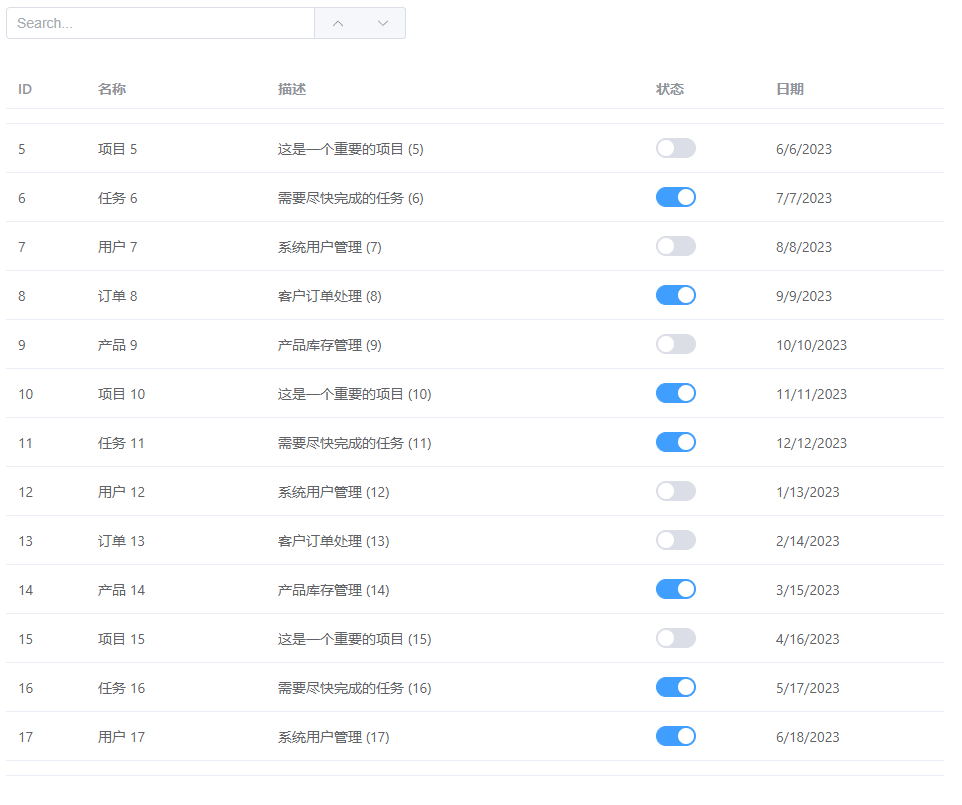This screenshot has height=805, width=962.
Task: Click the date 7/7/2023
Action: pos(804,198)
